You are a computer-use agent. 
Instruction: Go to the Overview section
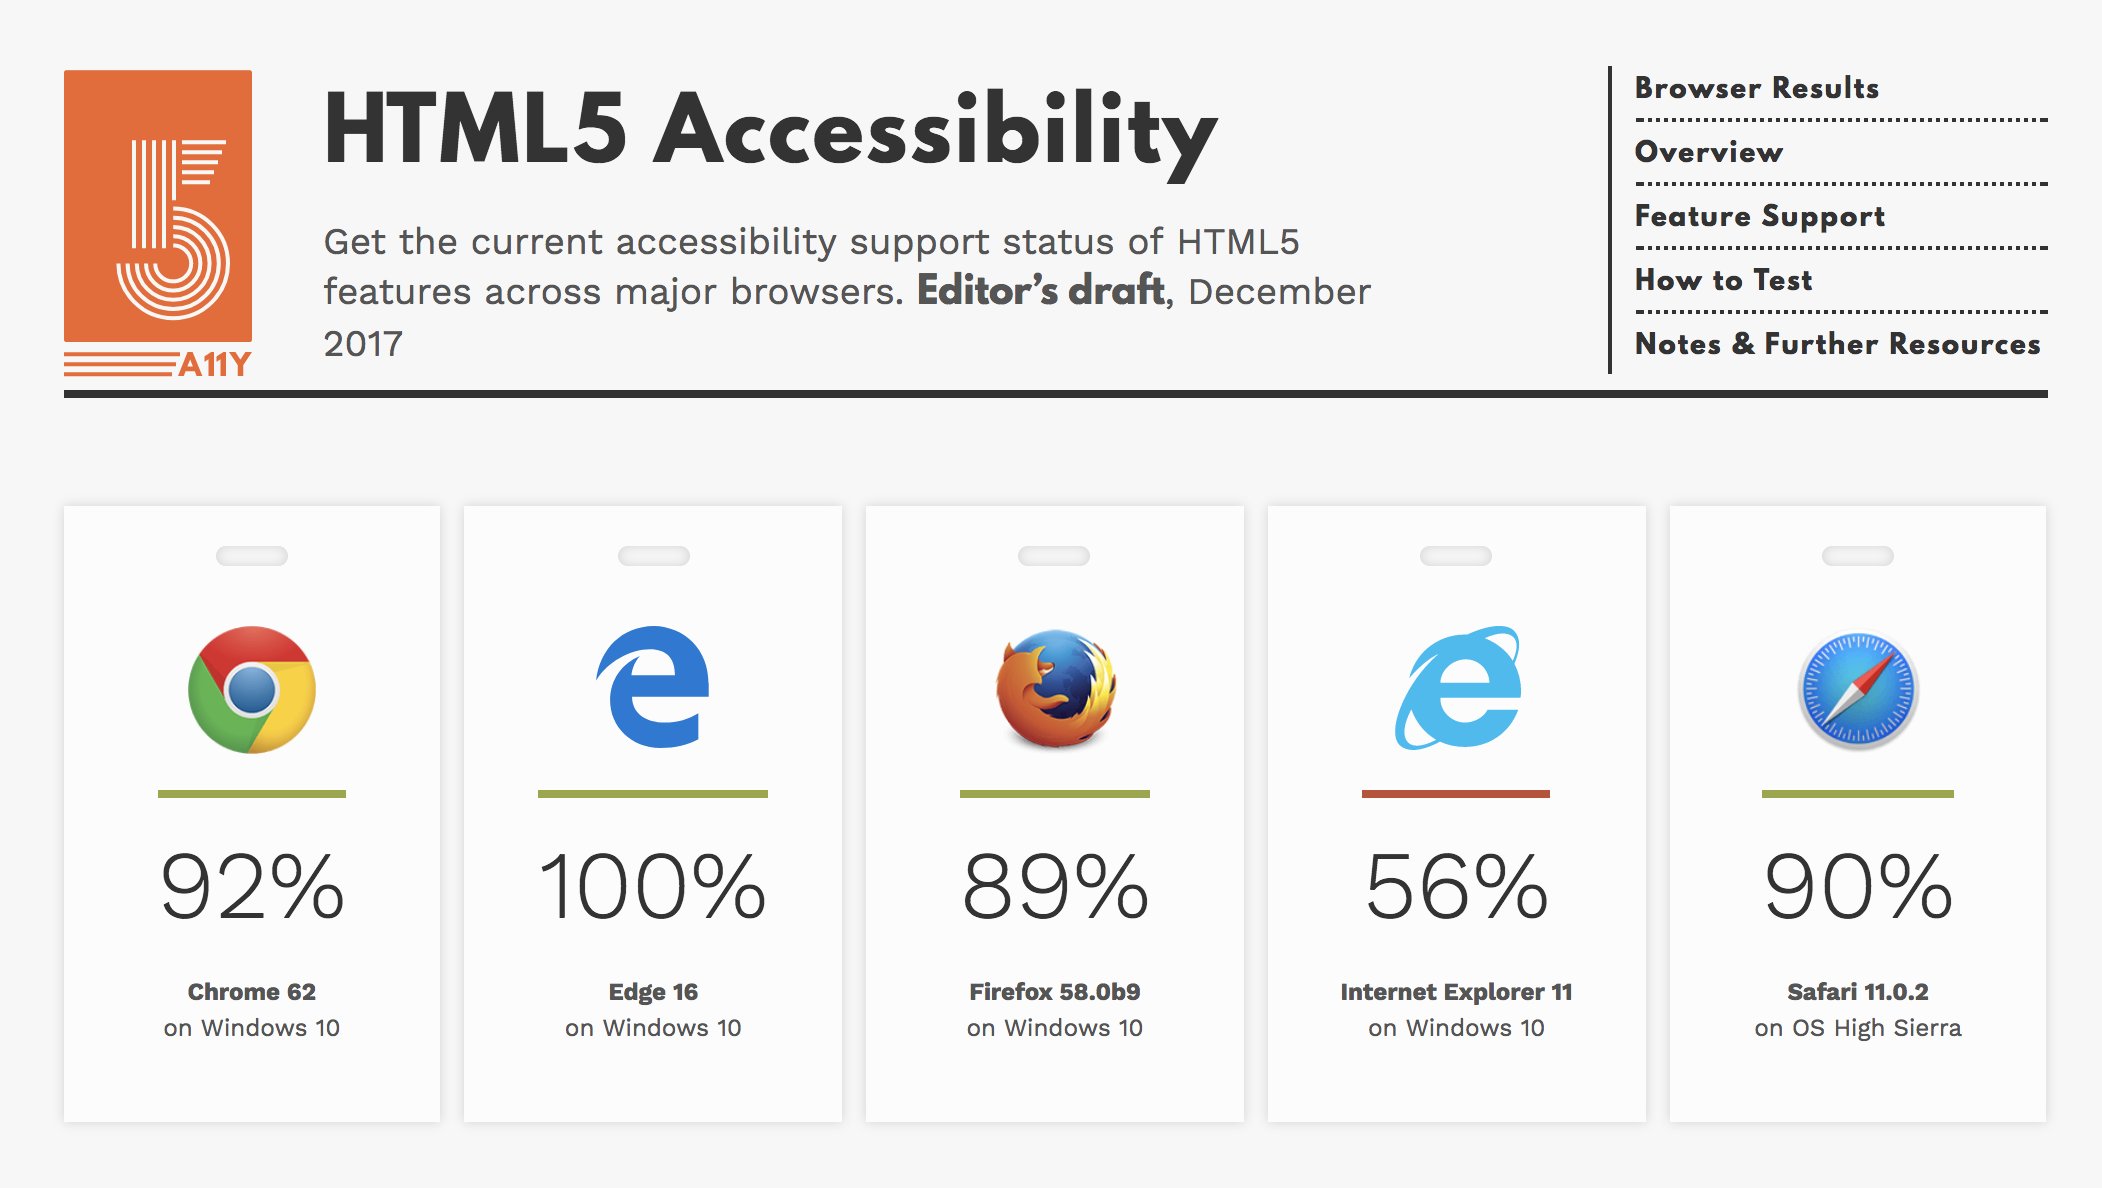pos(1708,152)
